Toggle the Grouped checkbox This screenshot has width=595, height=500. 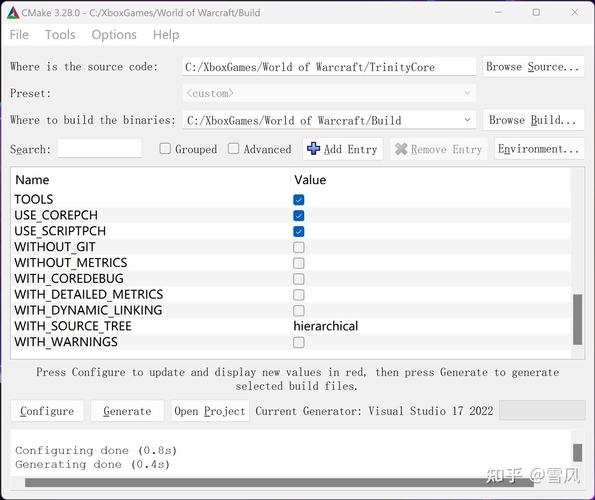tap(165, 148)
